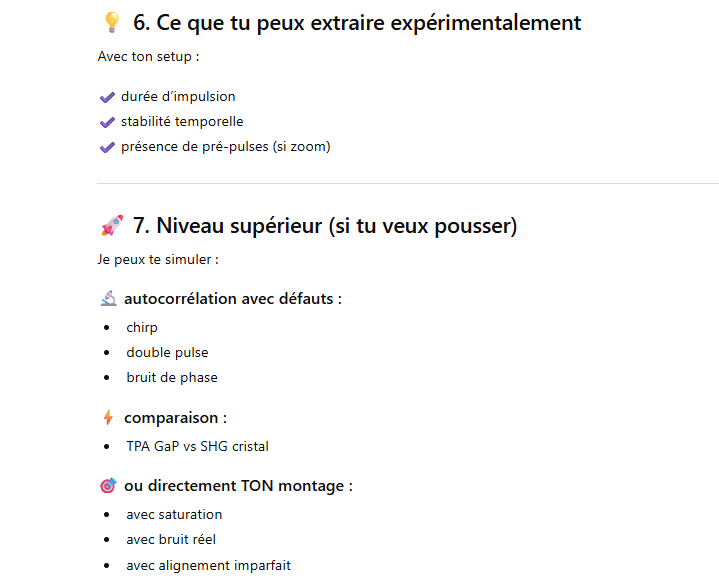Click the lightning bolt emoji beside comparaison

108,417
